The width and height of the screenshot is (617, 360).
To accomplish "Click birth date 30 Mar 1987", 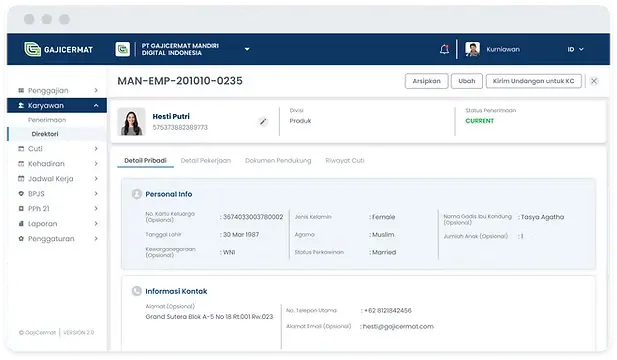I will point(241,234).
